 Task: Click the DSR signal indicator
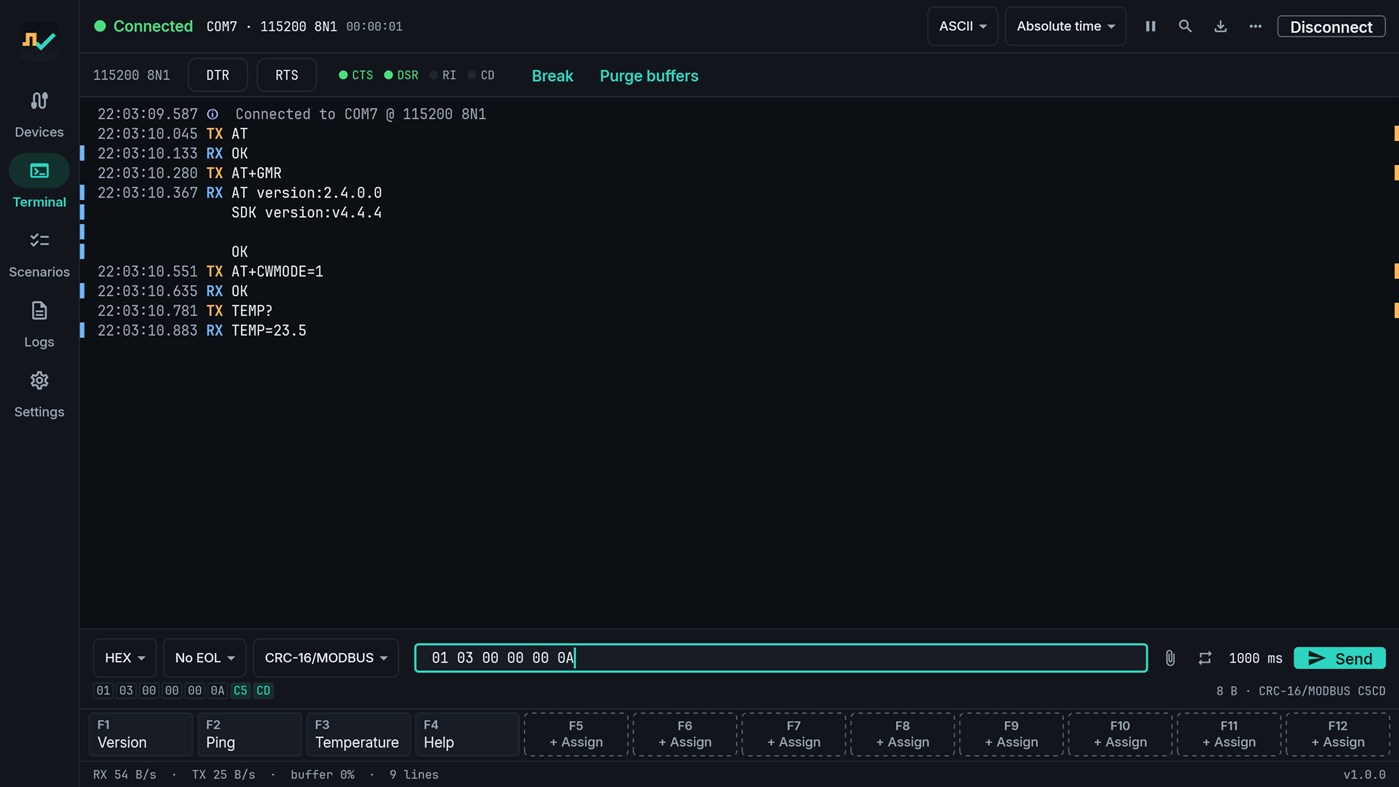pyautogui.click(x=402, y=75)
